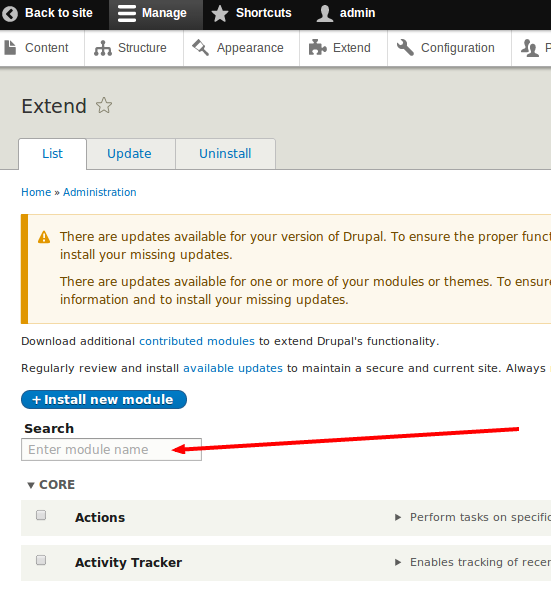Image resolution: width=551 pixels, height=590 pixels.
Task: Click the Appearance paintbrush icon
Action: tap(201, 48)
